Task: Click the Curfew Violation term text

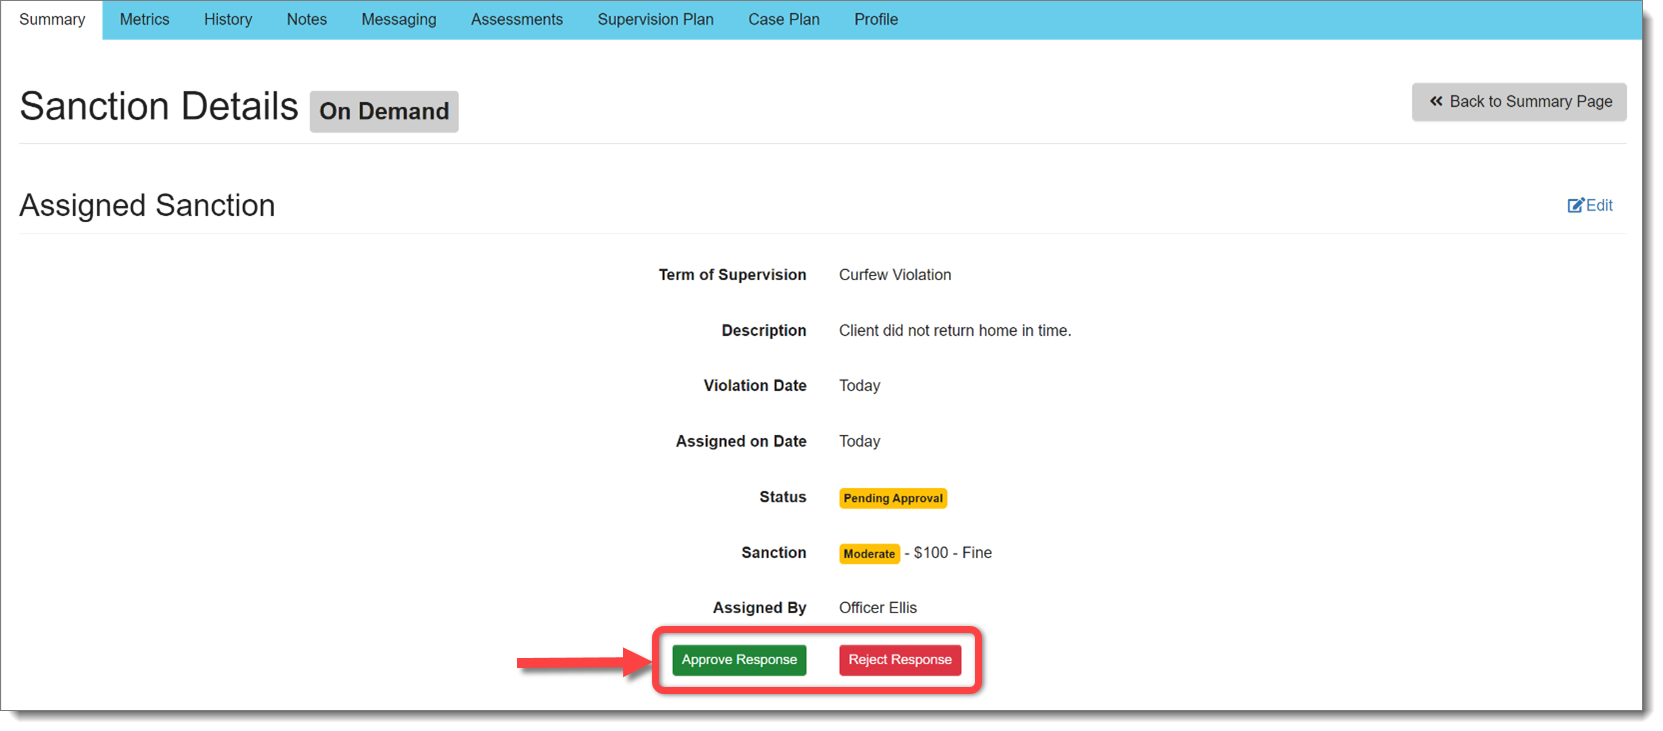Action: pyautogui.click(x=894, y=275)
